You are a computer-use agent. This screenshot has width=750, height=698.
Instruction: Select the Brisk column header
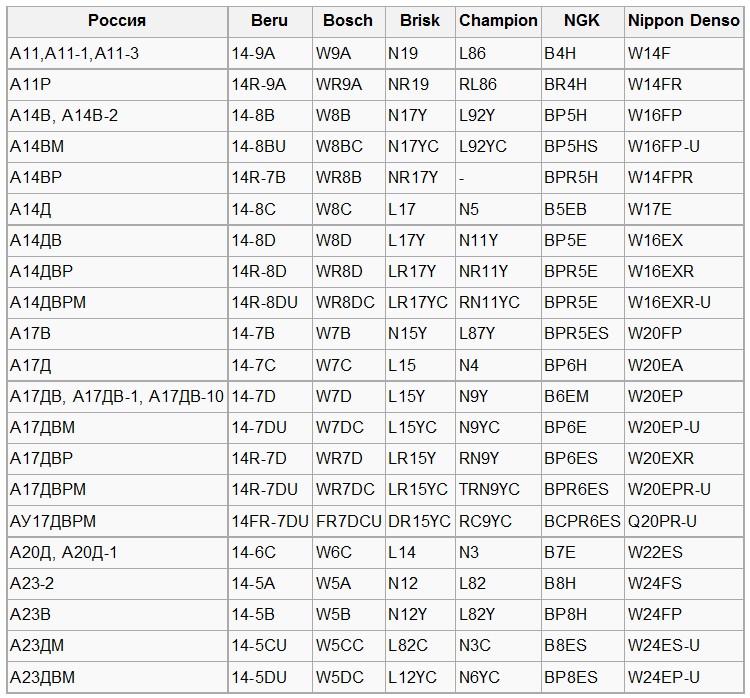(420, 21)
